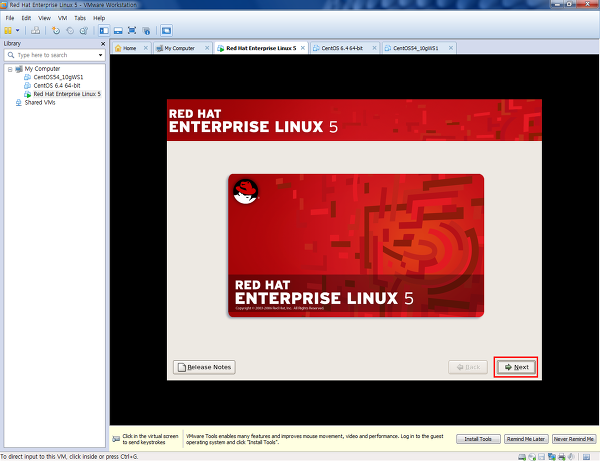
Task: Click the Revert to snapshot icon
Action: (70, 31)
